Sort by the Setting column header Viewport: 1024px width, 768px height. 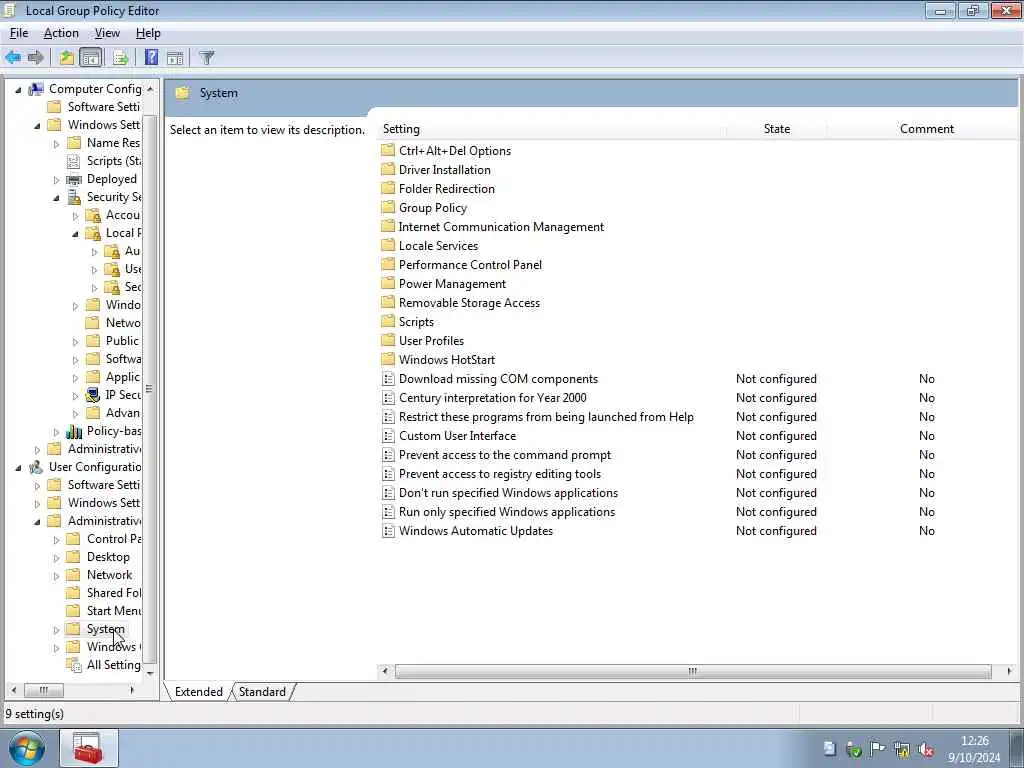coord(552,129)
